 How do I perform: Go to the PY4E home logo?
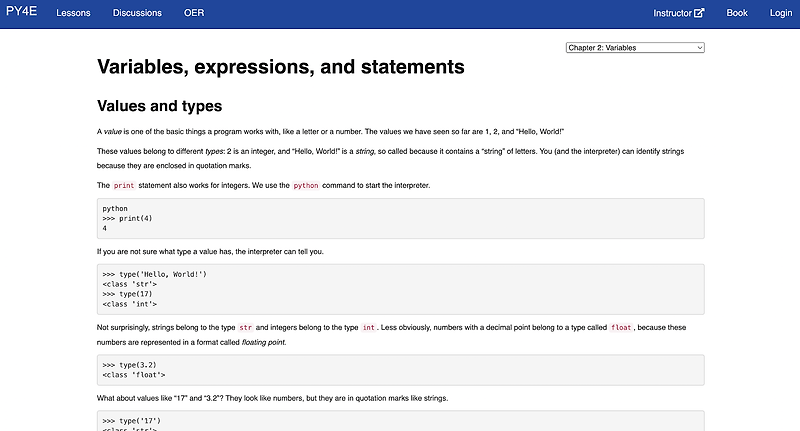21,13
